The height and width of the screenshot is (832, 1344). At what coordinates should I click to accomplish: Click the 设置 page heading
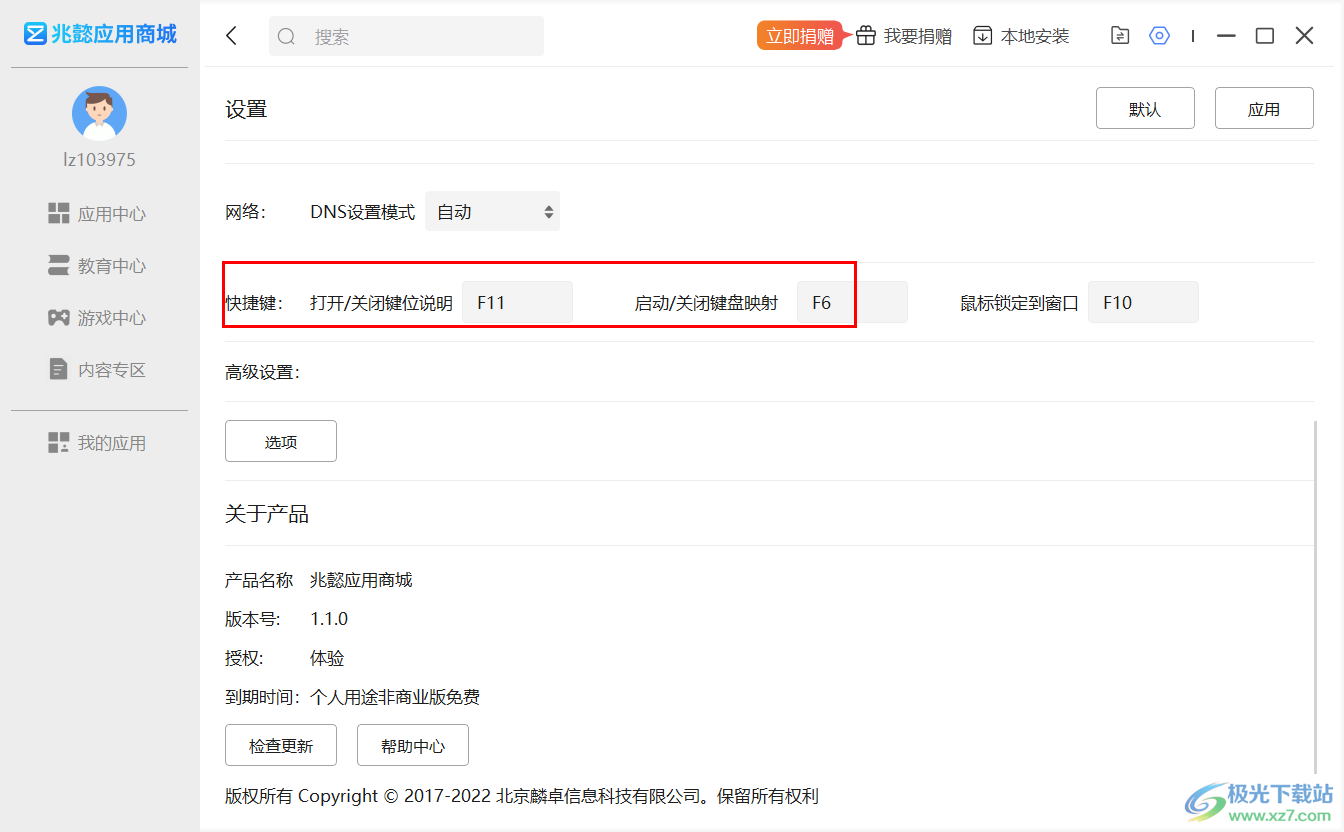tap(246, 109)
